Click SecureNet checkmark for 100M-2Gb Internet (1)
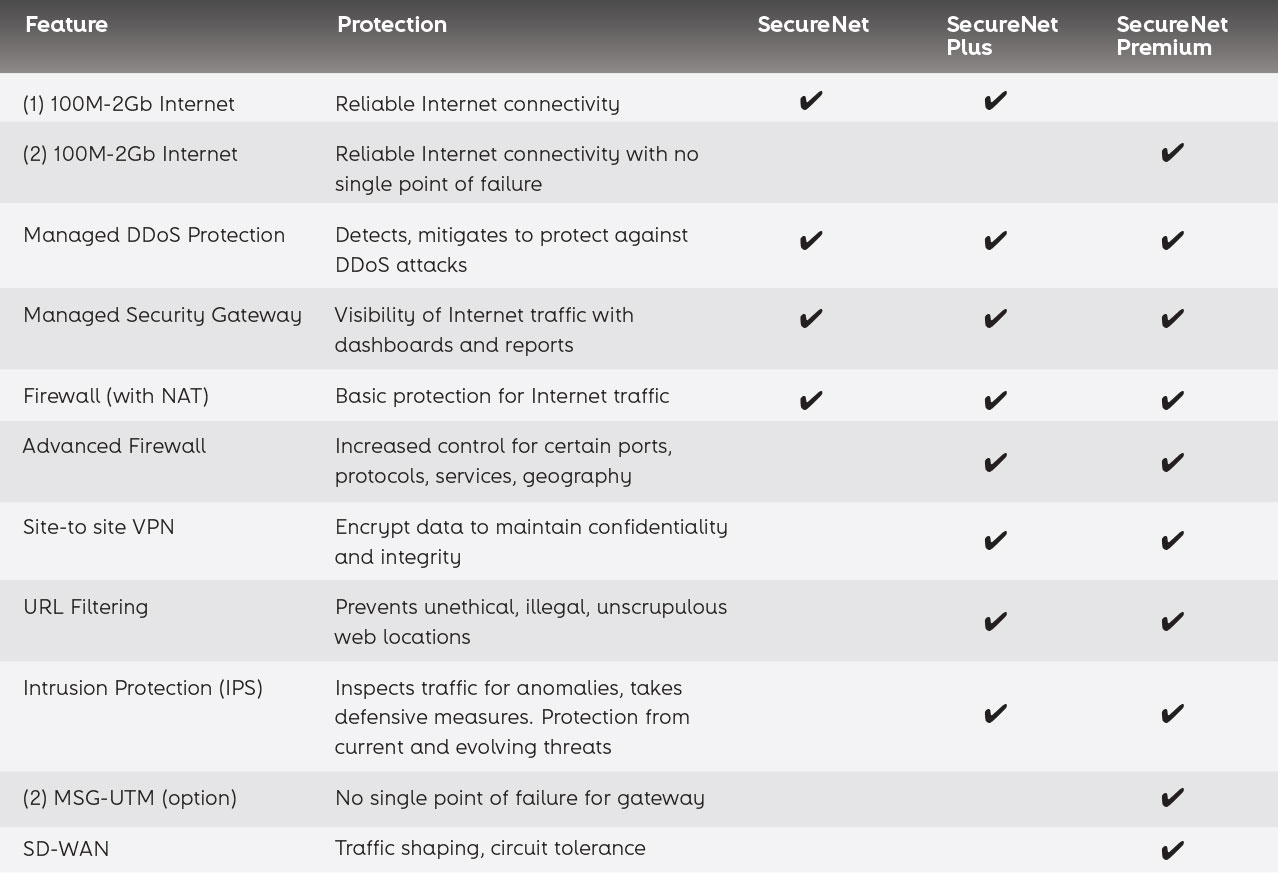Viewport: 1278px width, 874px height. pyautogui.click(x=811, y=101)
